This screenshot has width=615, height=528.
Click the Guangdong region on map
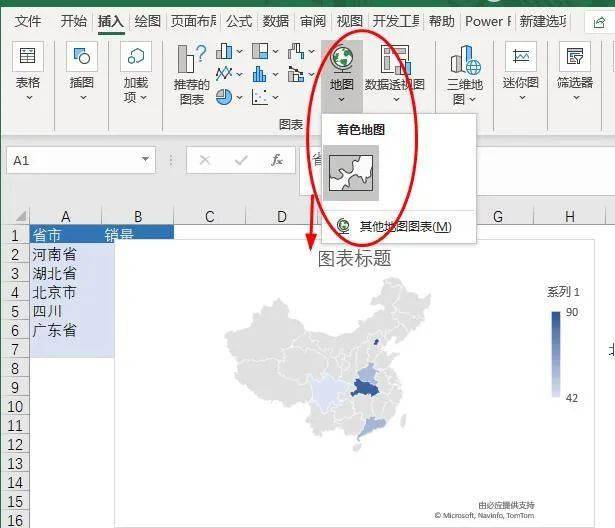coord(373,426)
